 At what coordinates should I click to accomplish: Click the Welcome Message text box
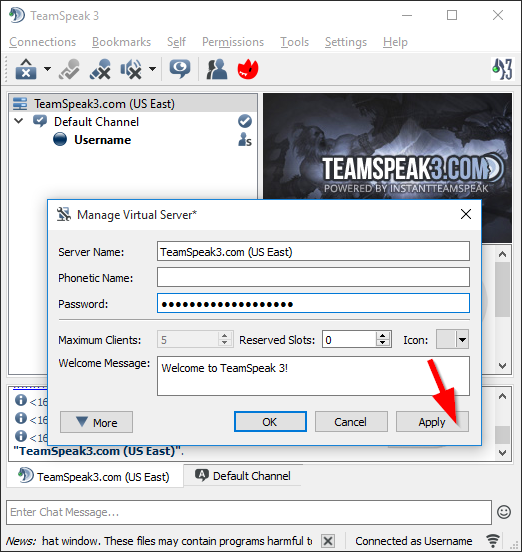313,376
